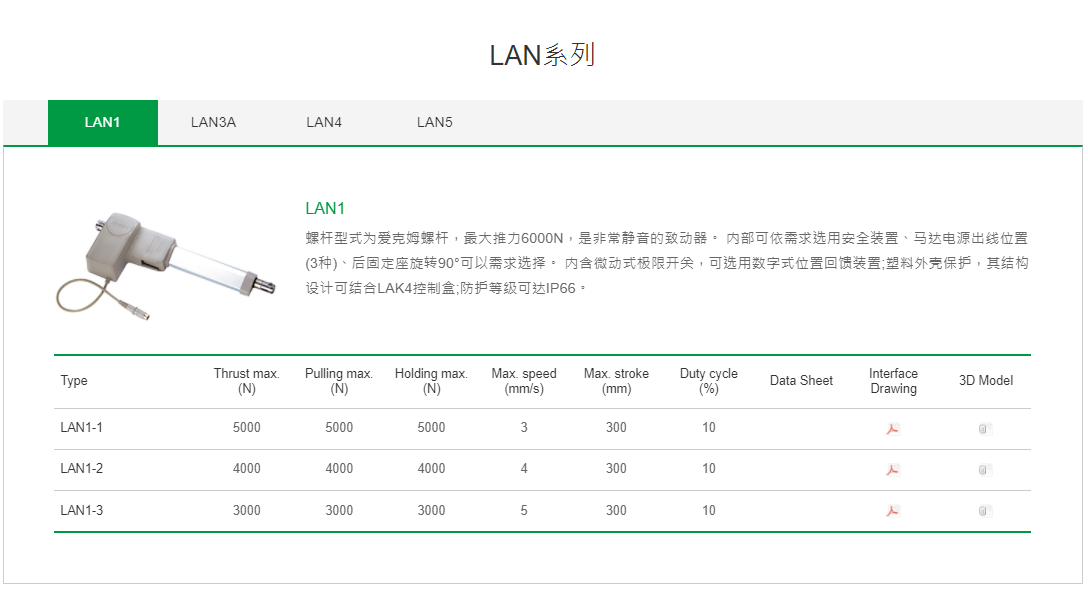Click the 3D Model column header
Image resolution: width=1088 pixels, height=589 pixels.
click(x=985, y=380)
